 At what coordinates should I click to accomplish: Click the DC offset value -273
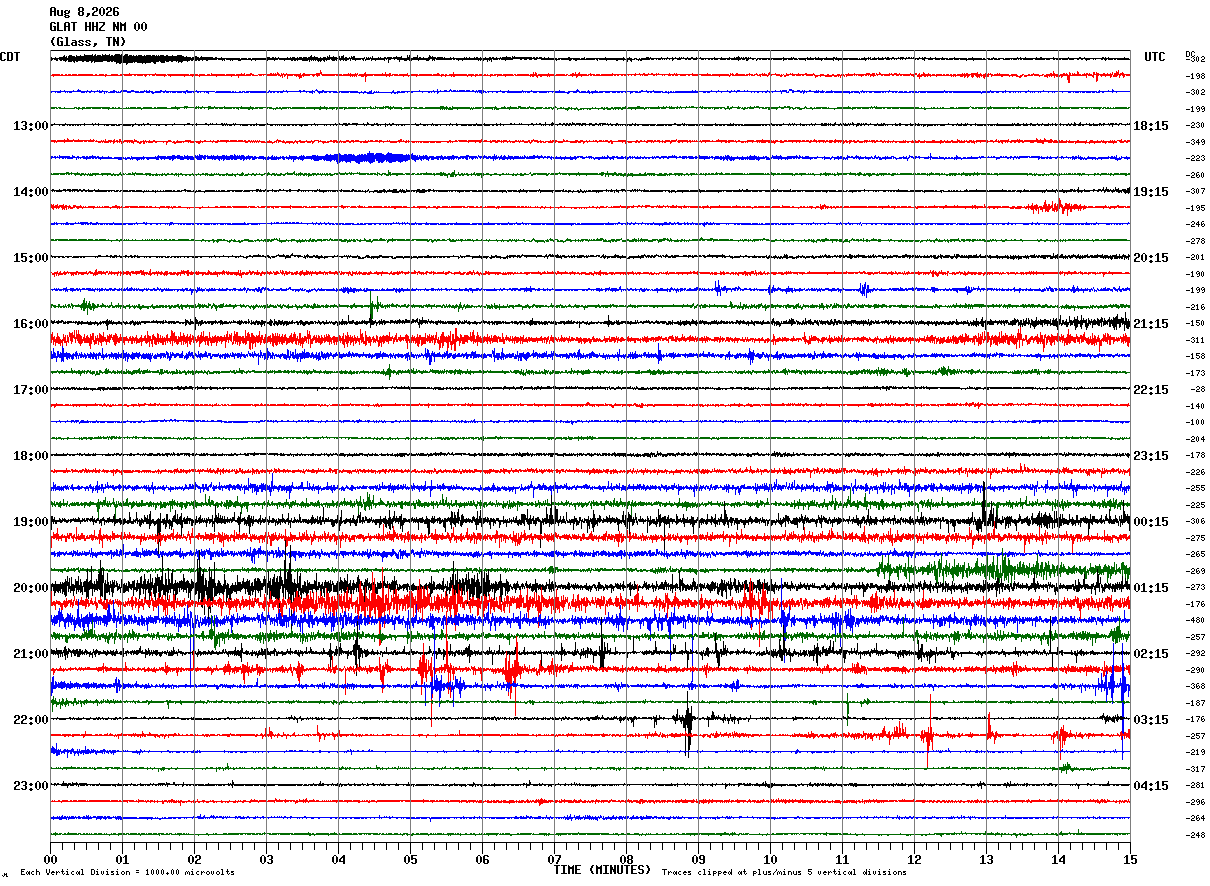tap(1195, 587)
